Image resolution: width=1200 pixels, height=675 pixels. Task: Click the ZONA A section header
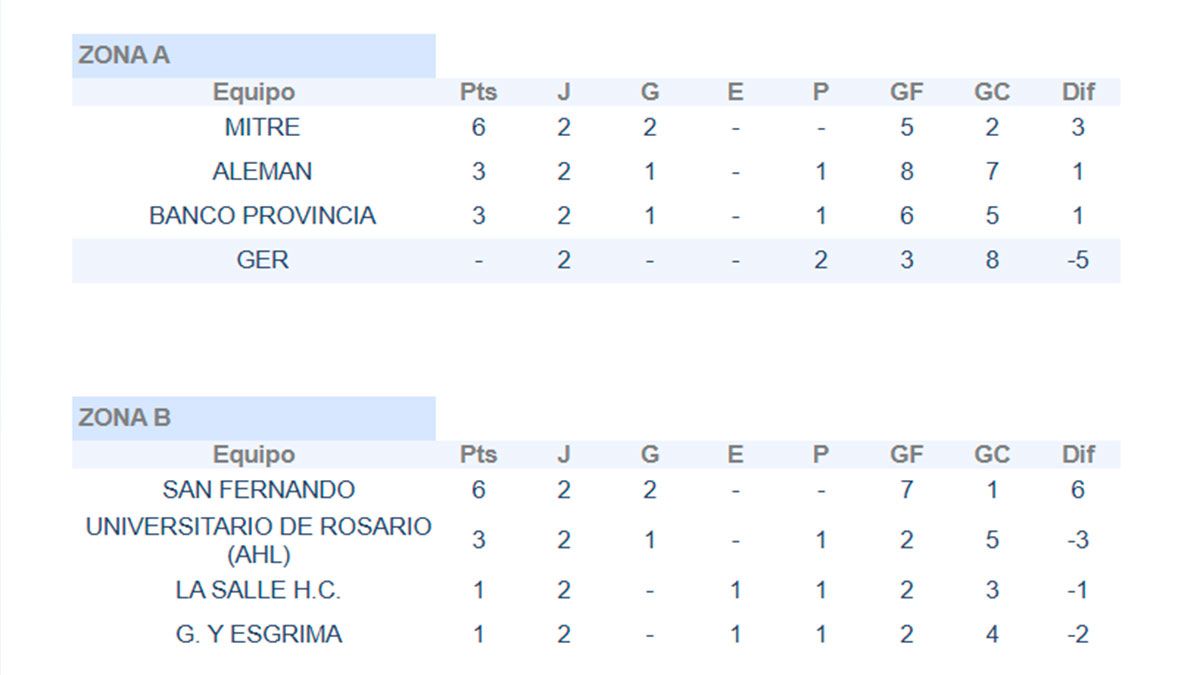pyautogui.click(x=124, y=56)
